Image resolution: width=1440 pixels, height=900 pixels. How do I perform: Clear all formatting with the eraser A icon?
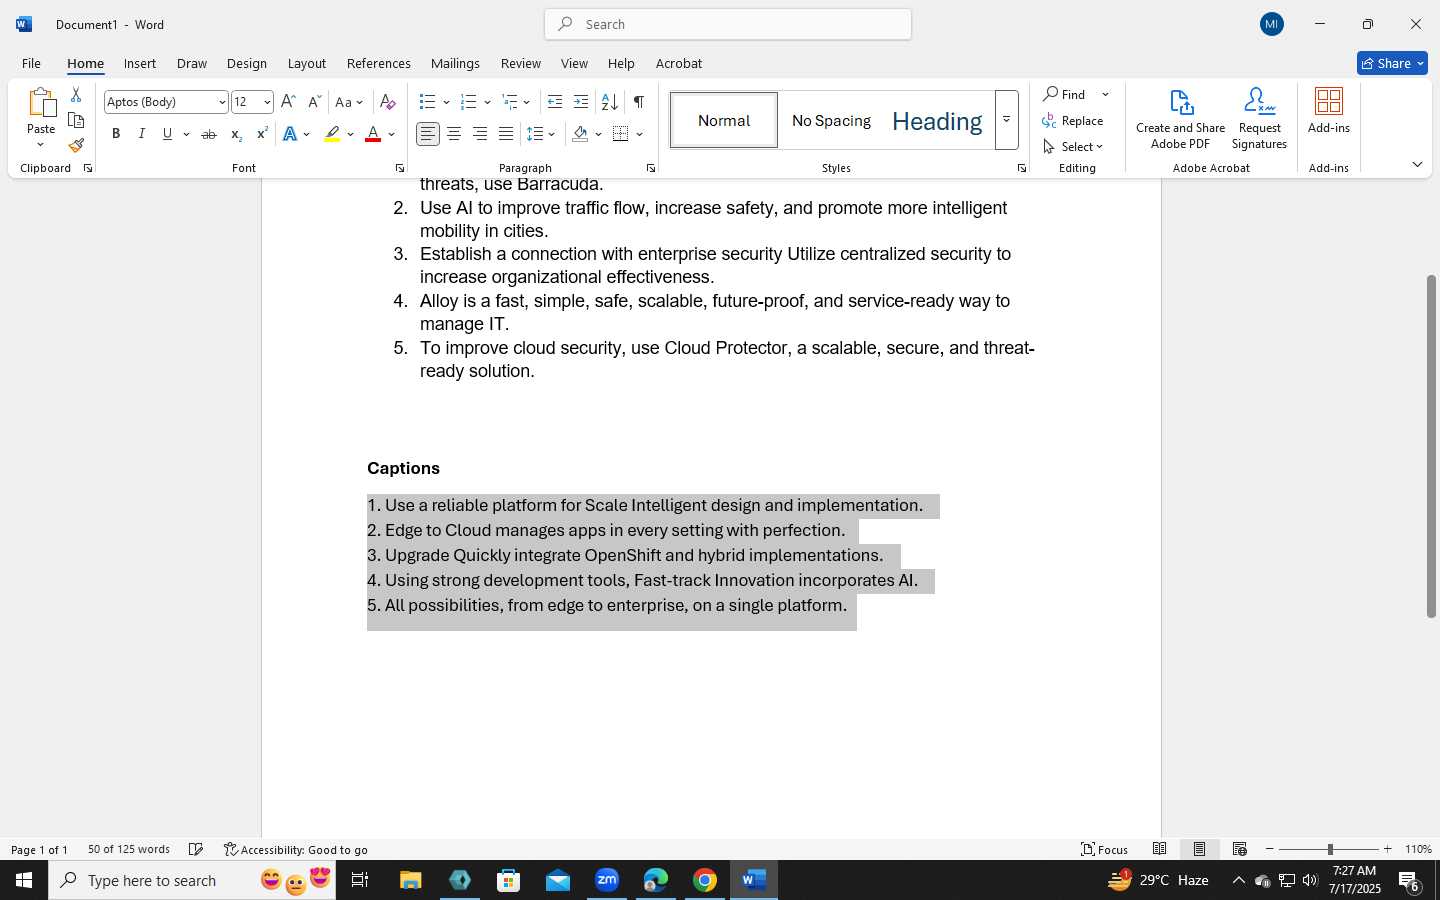(388, 102)
